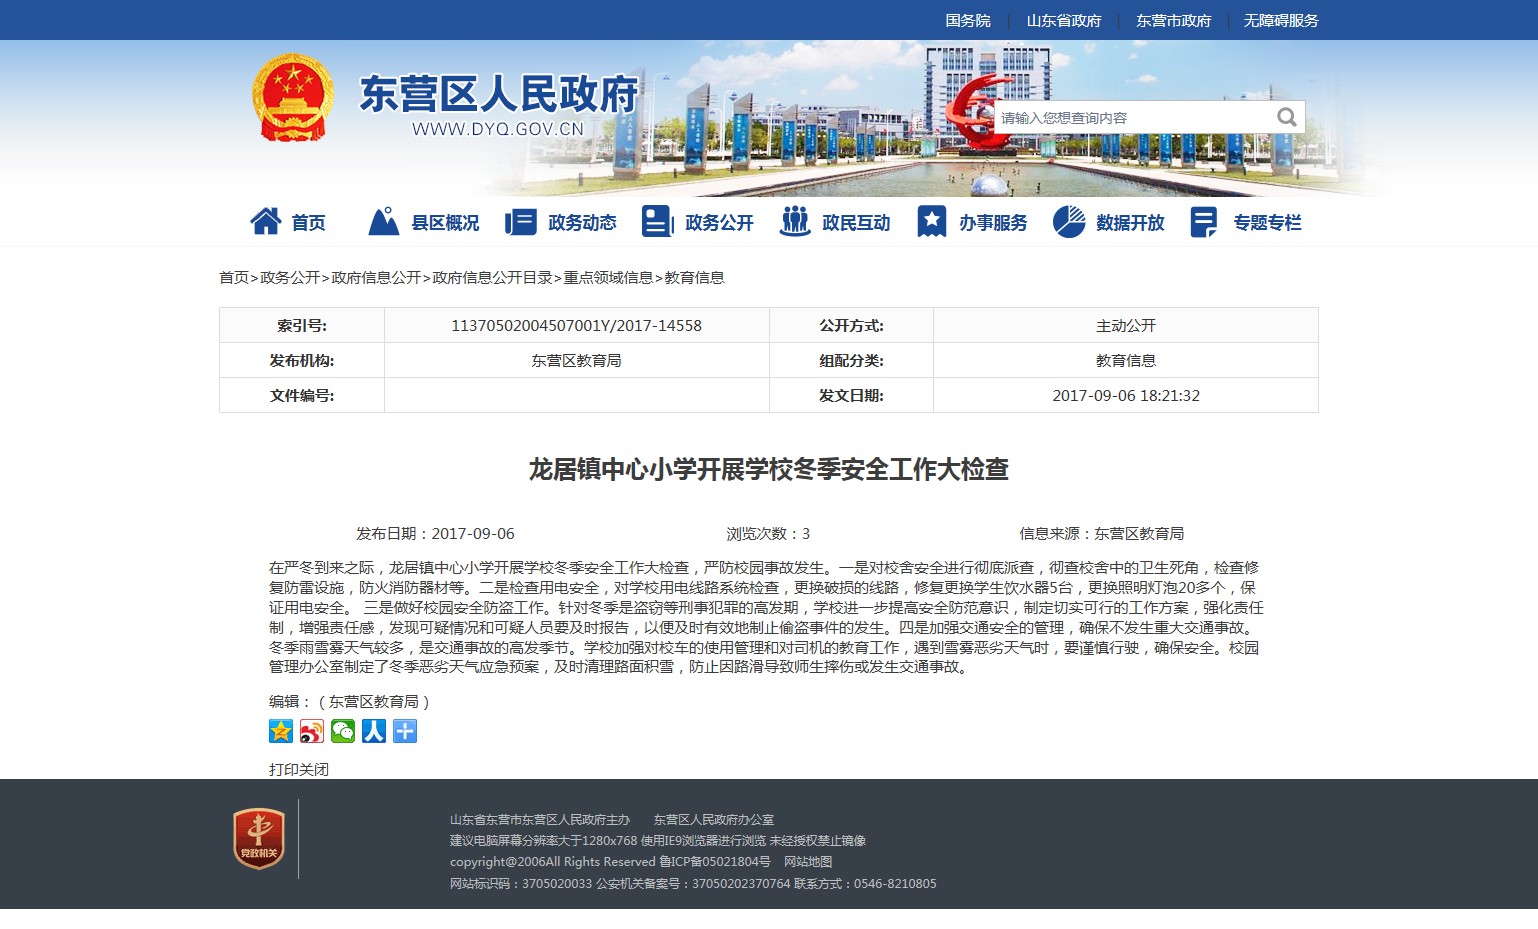
Task: Open 无障碍服务 accessibility link
Action: pos(1280,20)
